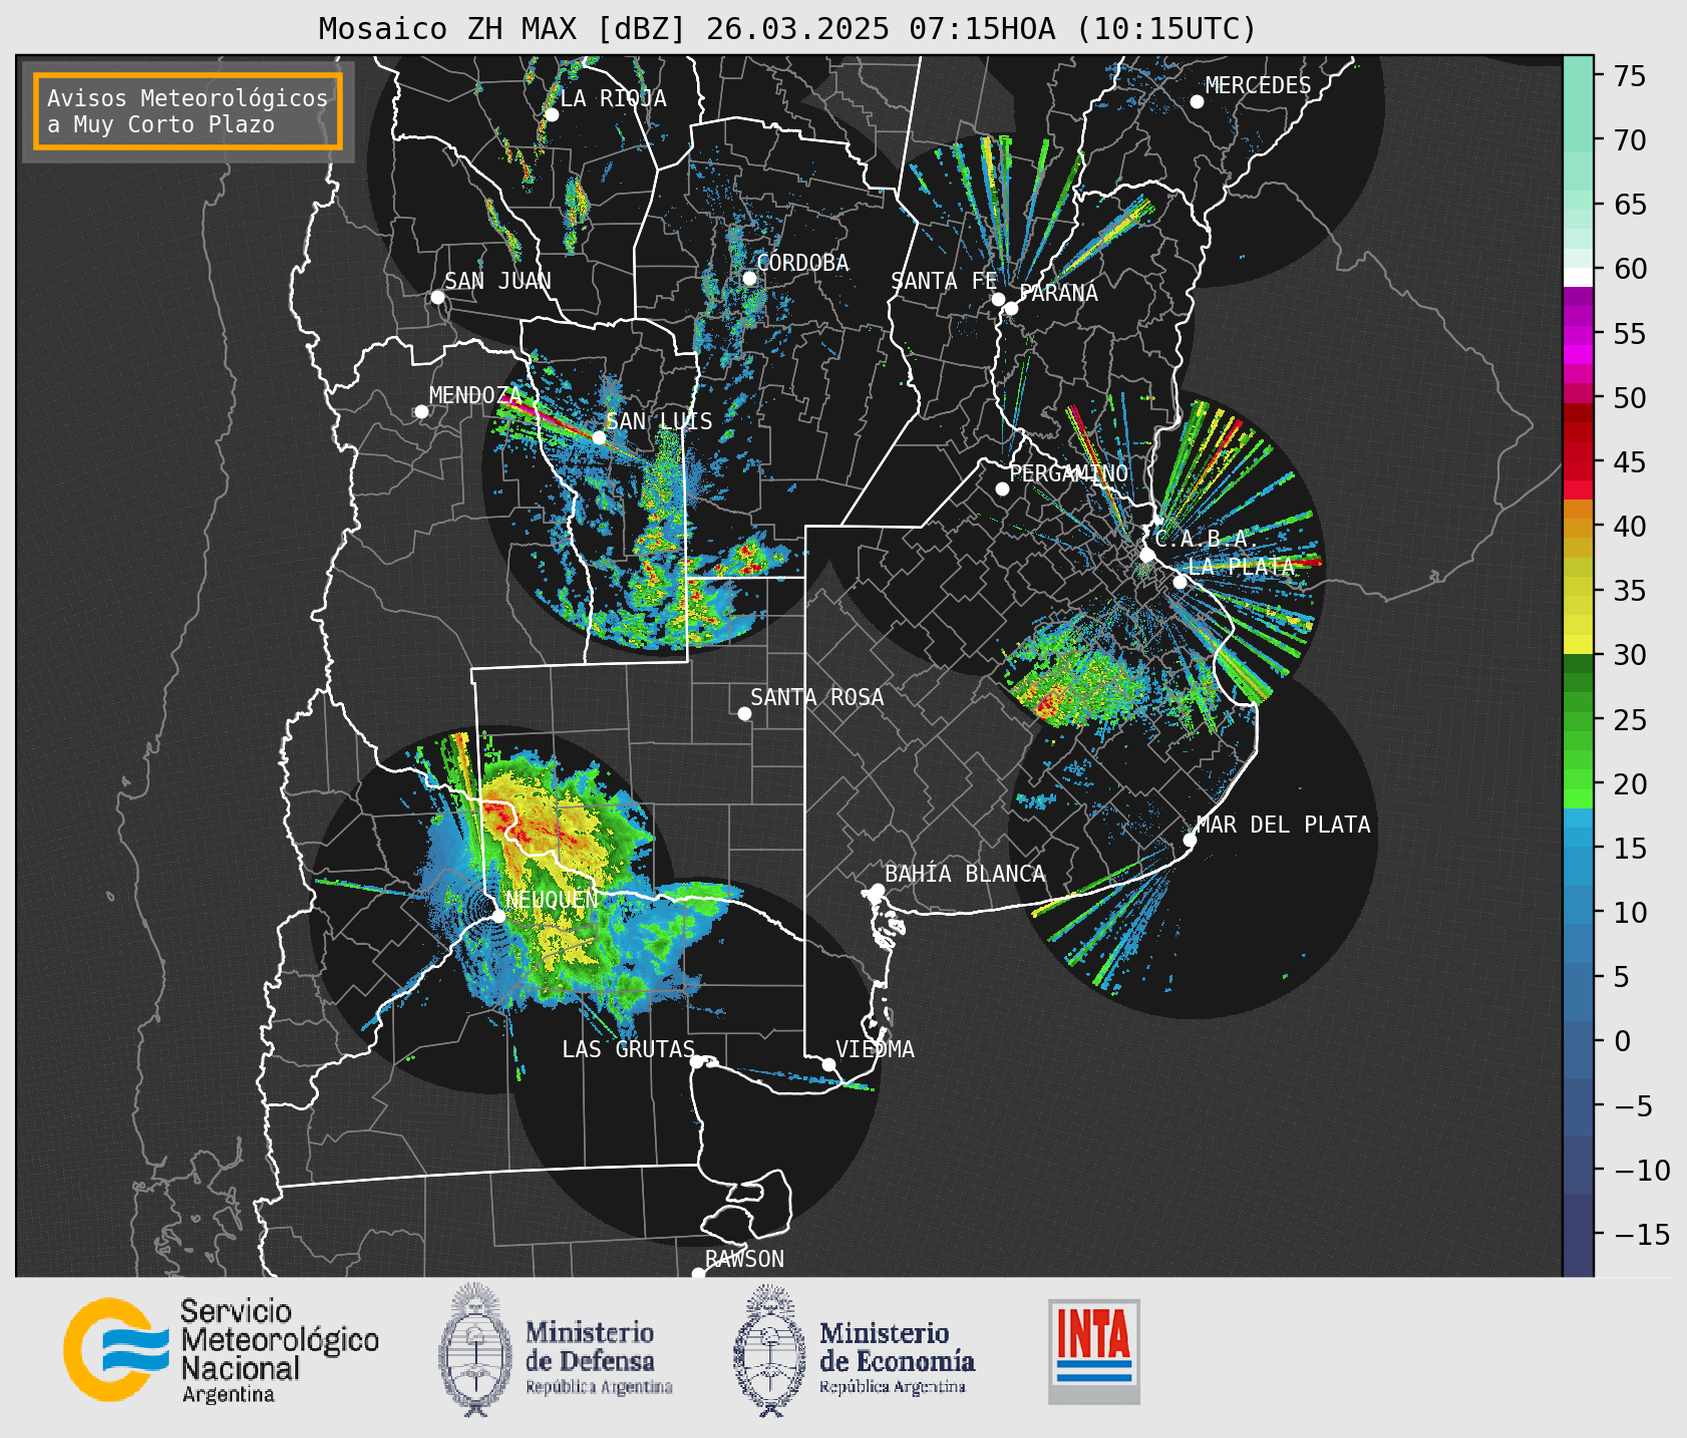Click the Ministerio de Economía text

(897, 1347)
